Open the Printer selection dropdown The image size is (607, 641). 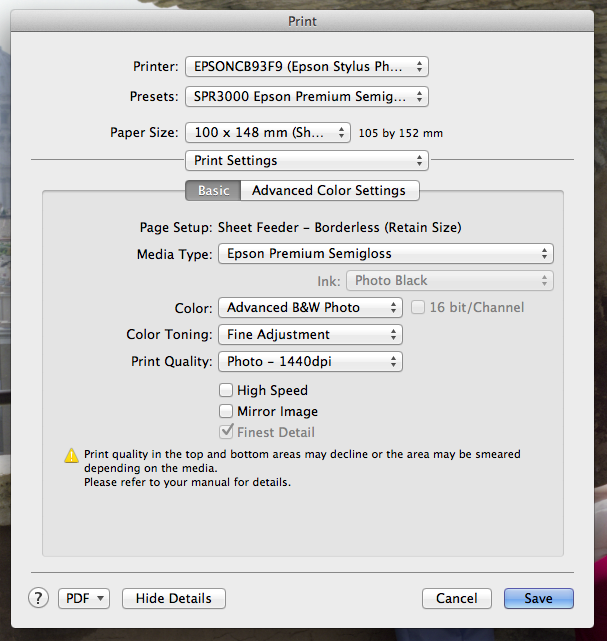[306, 67]
